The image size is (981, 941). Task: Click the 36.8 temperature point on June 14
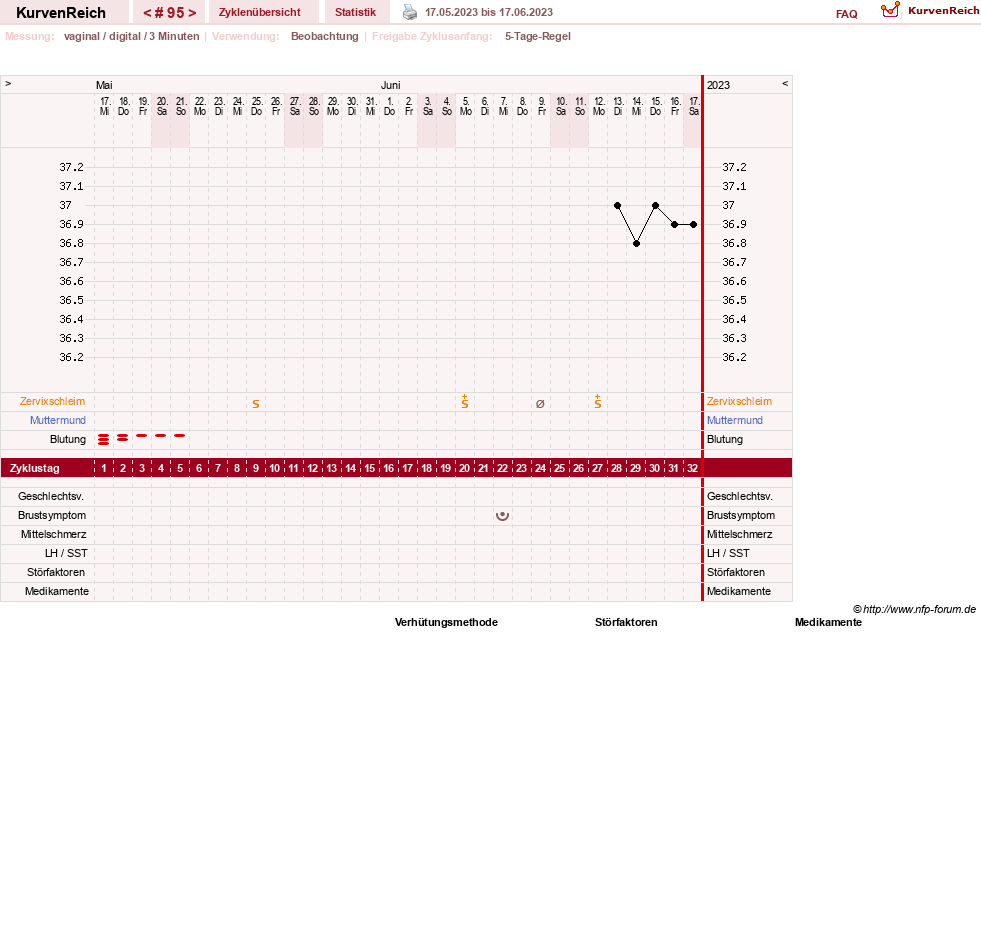(x=636, y=243)
